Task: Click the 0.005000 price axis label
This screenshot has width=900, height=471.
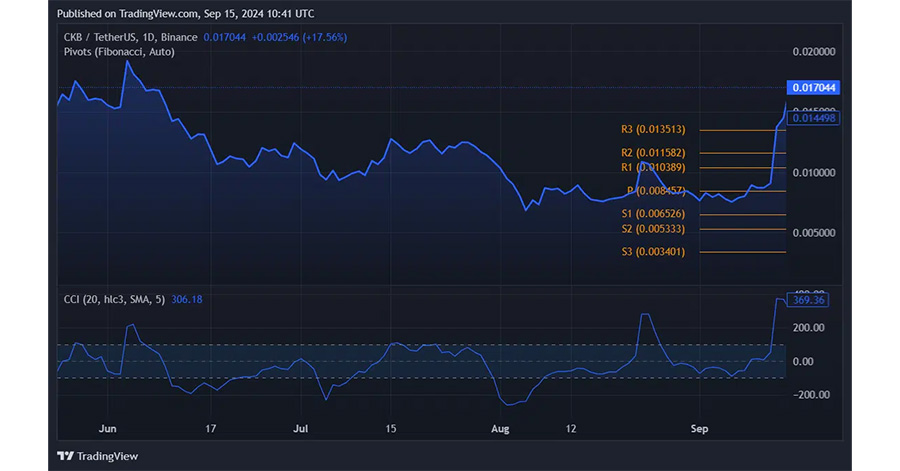Action: click(814, 233)
